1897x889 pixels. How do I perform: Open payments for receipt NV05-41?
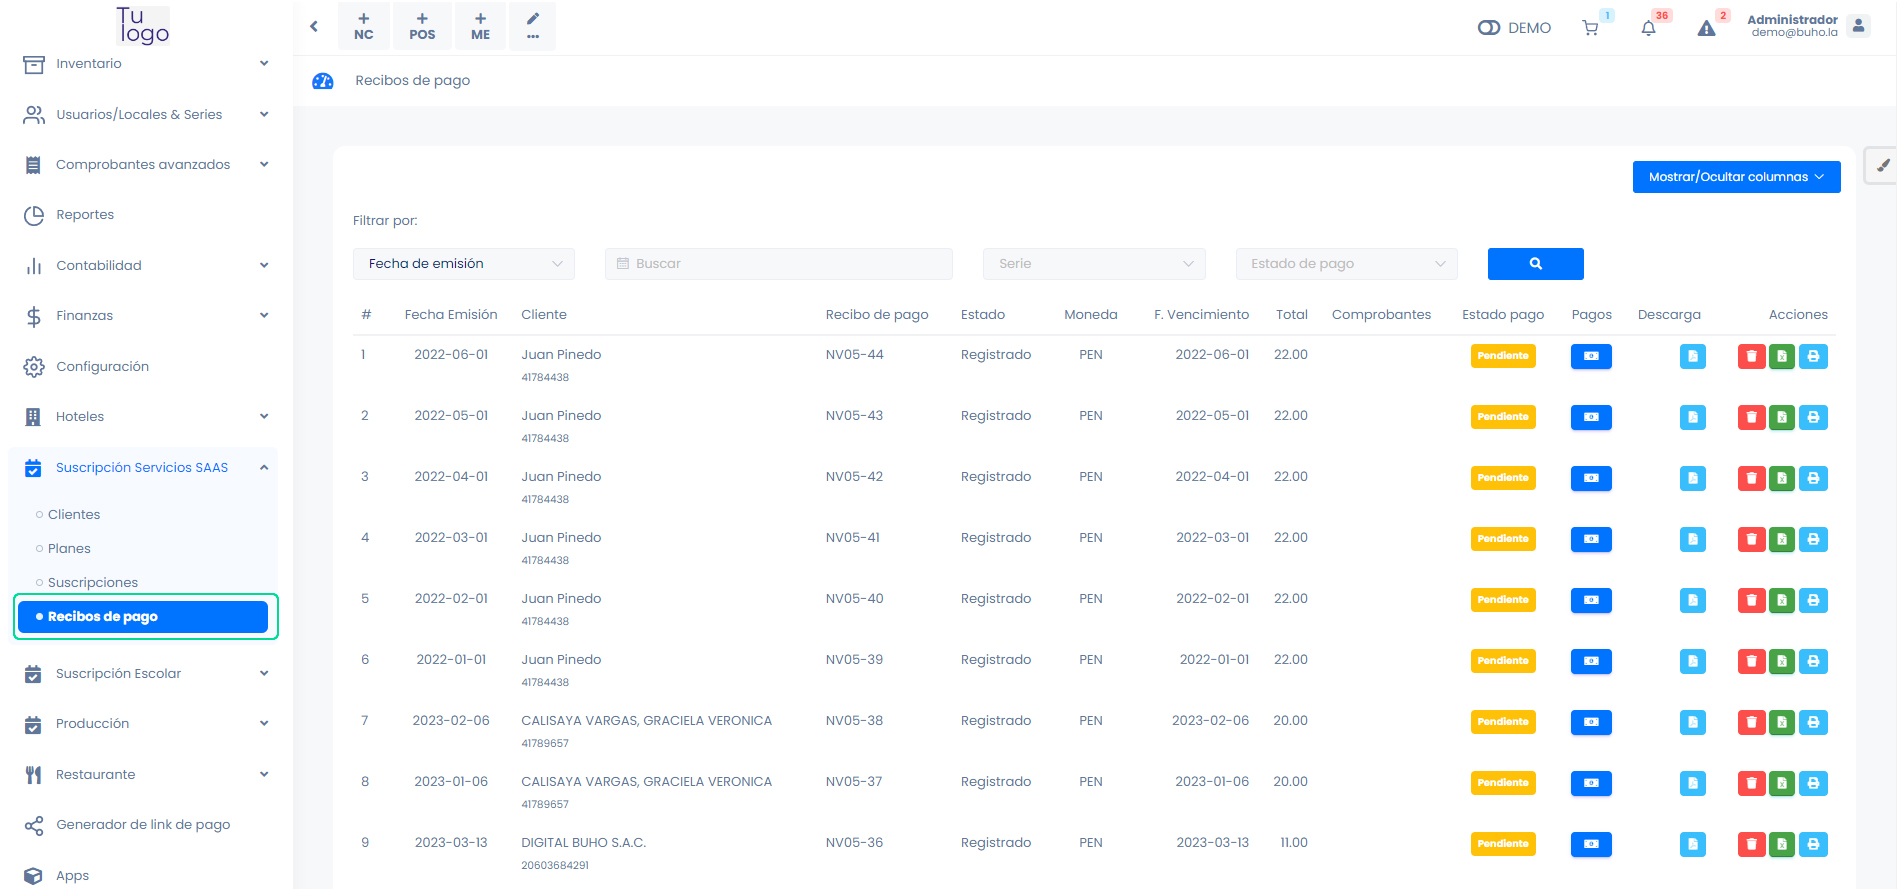(1591, 539)
